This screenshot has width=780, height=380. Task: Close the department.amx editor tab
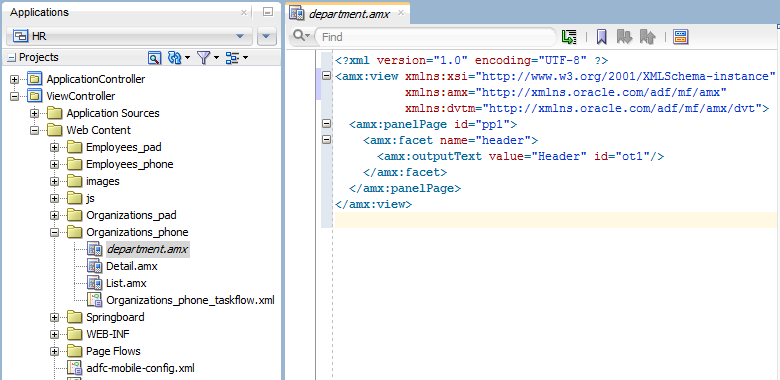401,12
